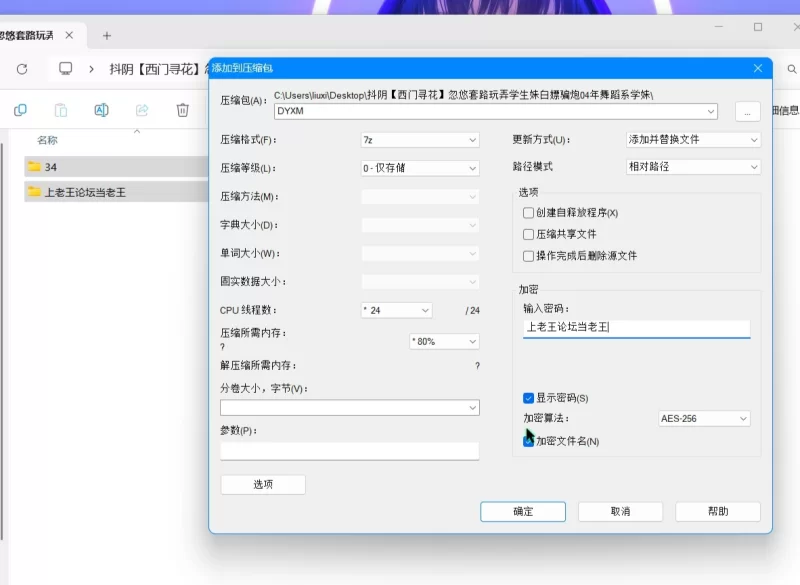Click the Delete trash icon in Explorer

click(x=183, y=110)
